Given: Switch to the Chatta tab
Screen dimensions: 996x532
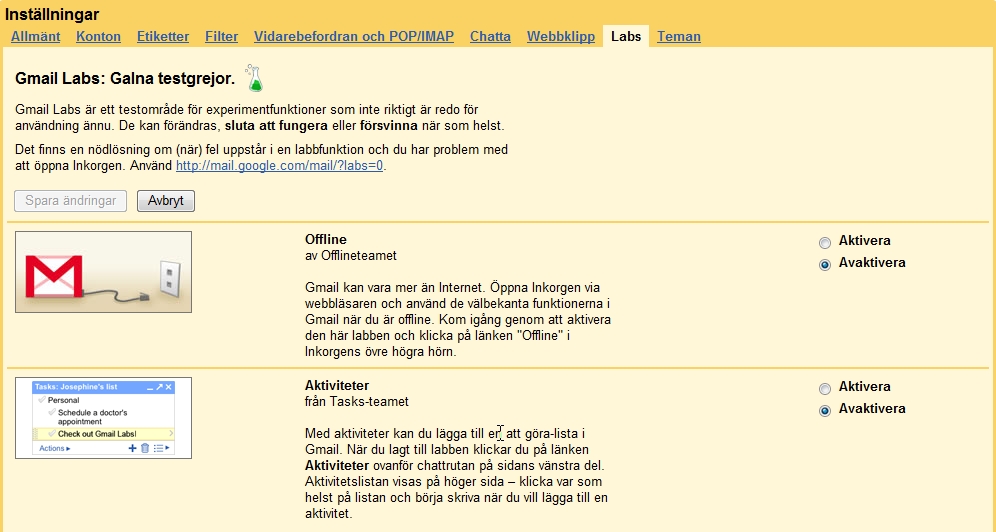Looking at the screenshot, I should pos(490,36).
